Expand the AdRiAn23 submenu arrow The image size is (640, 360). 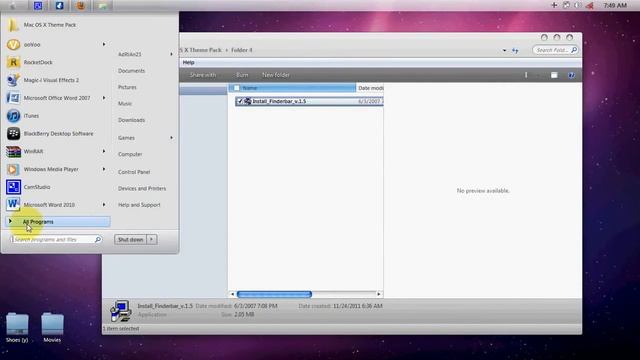click(171, 54)
